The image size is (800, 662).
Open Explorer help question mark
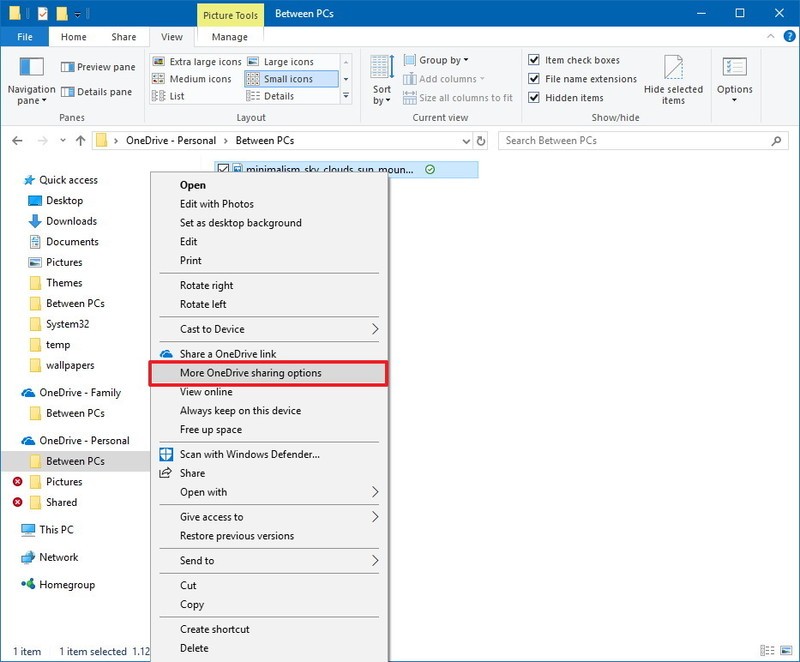click(789, 36)
